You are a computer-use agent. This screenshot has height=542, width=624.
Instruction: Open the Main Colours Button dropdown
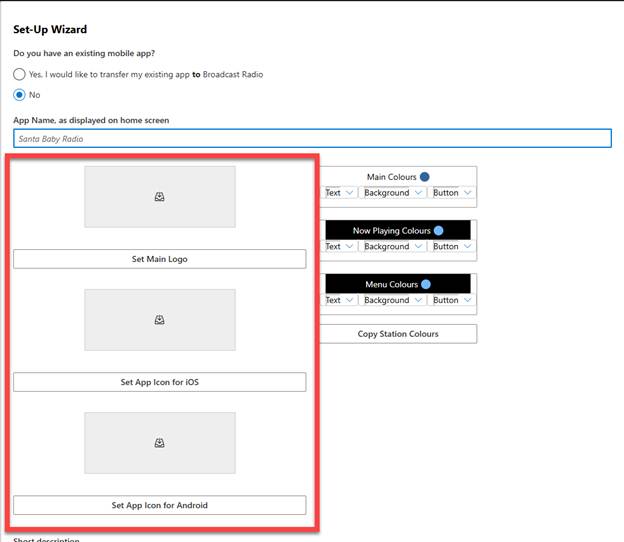[x=452, y=193]
